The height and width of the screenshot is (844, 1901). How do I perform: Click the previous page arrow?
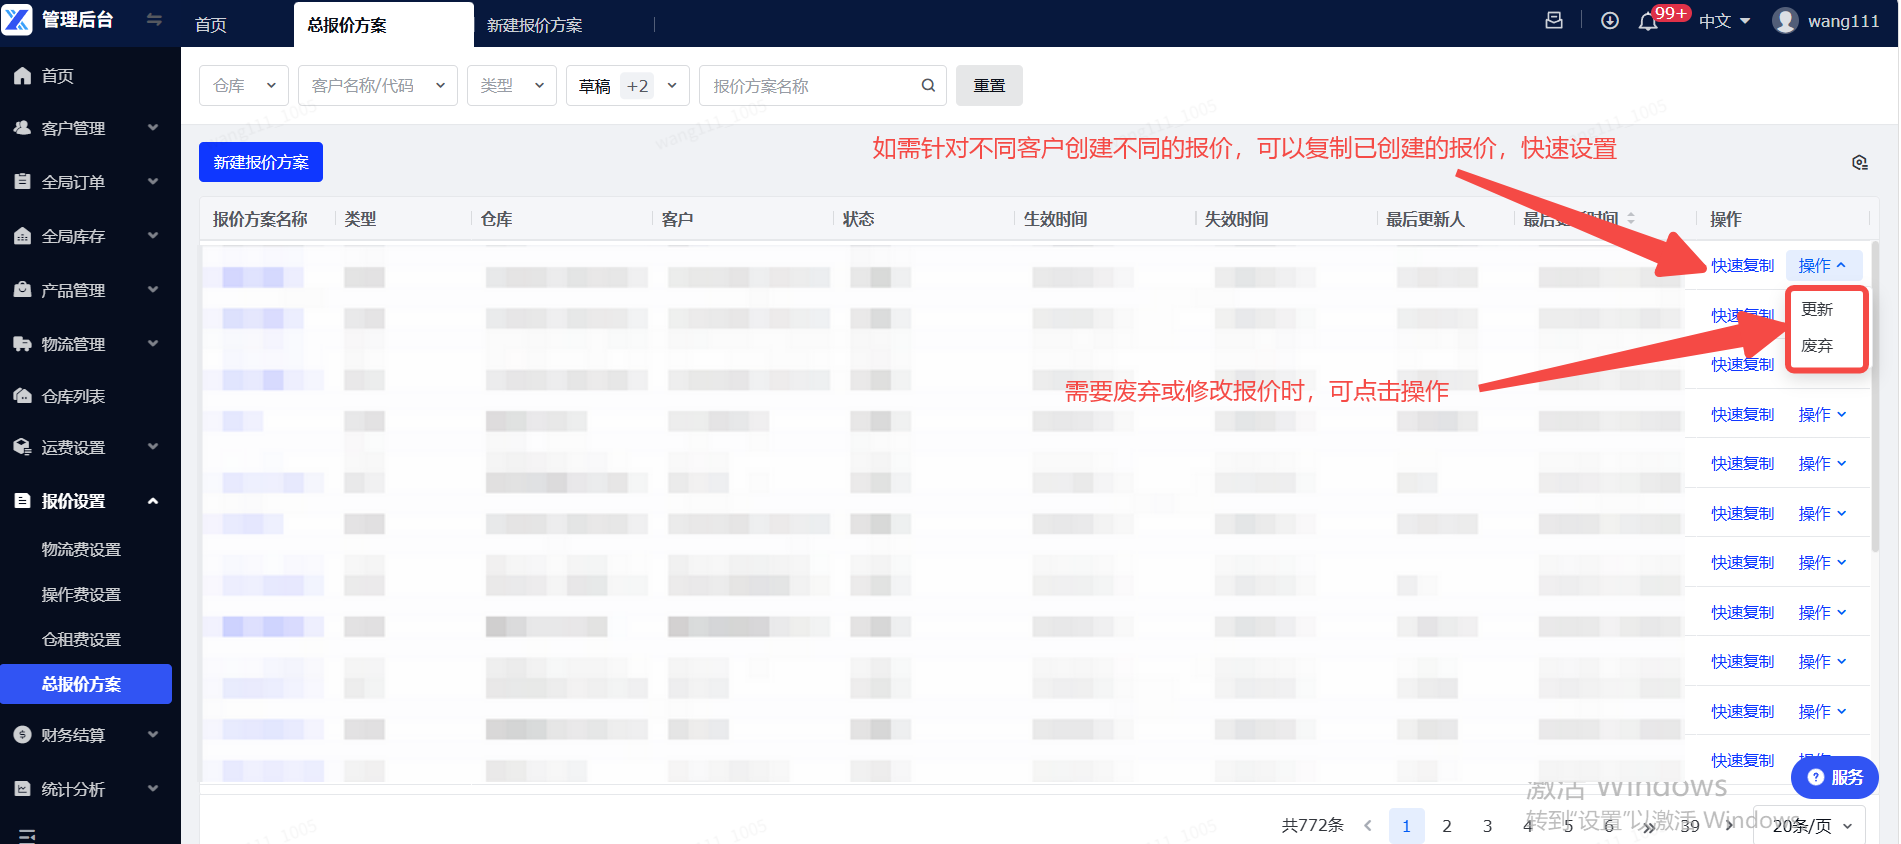click(x=1367, y=826)
